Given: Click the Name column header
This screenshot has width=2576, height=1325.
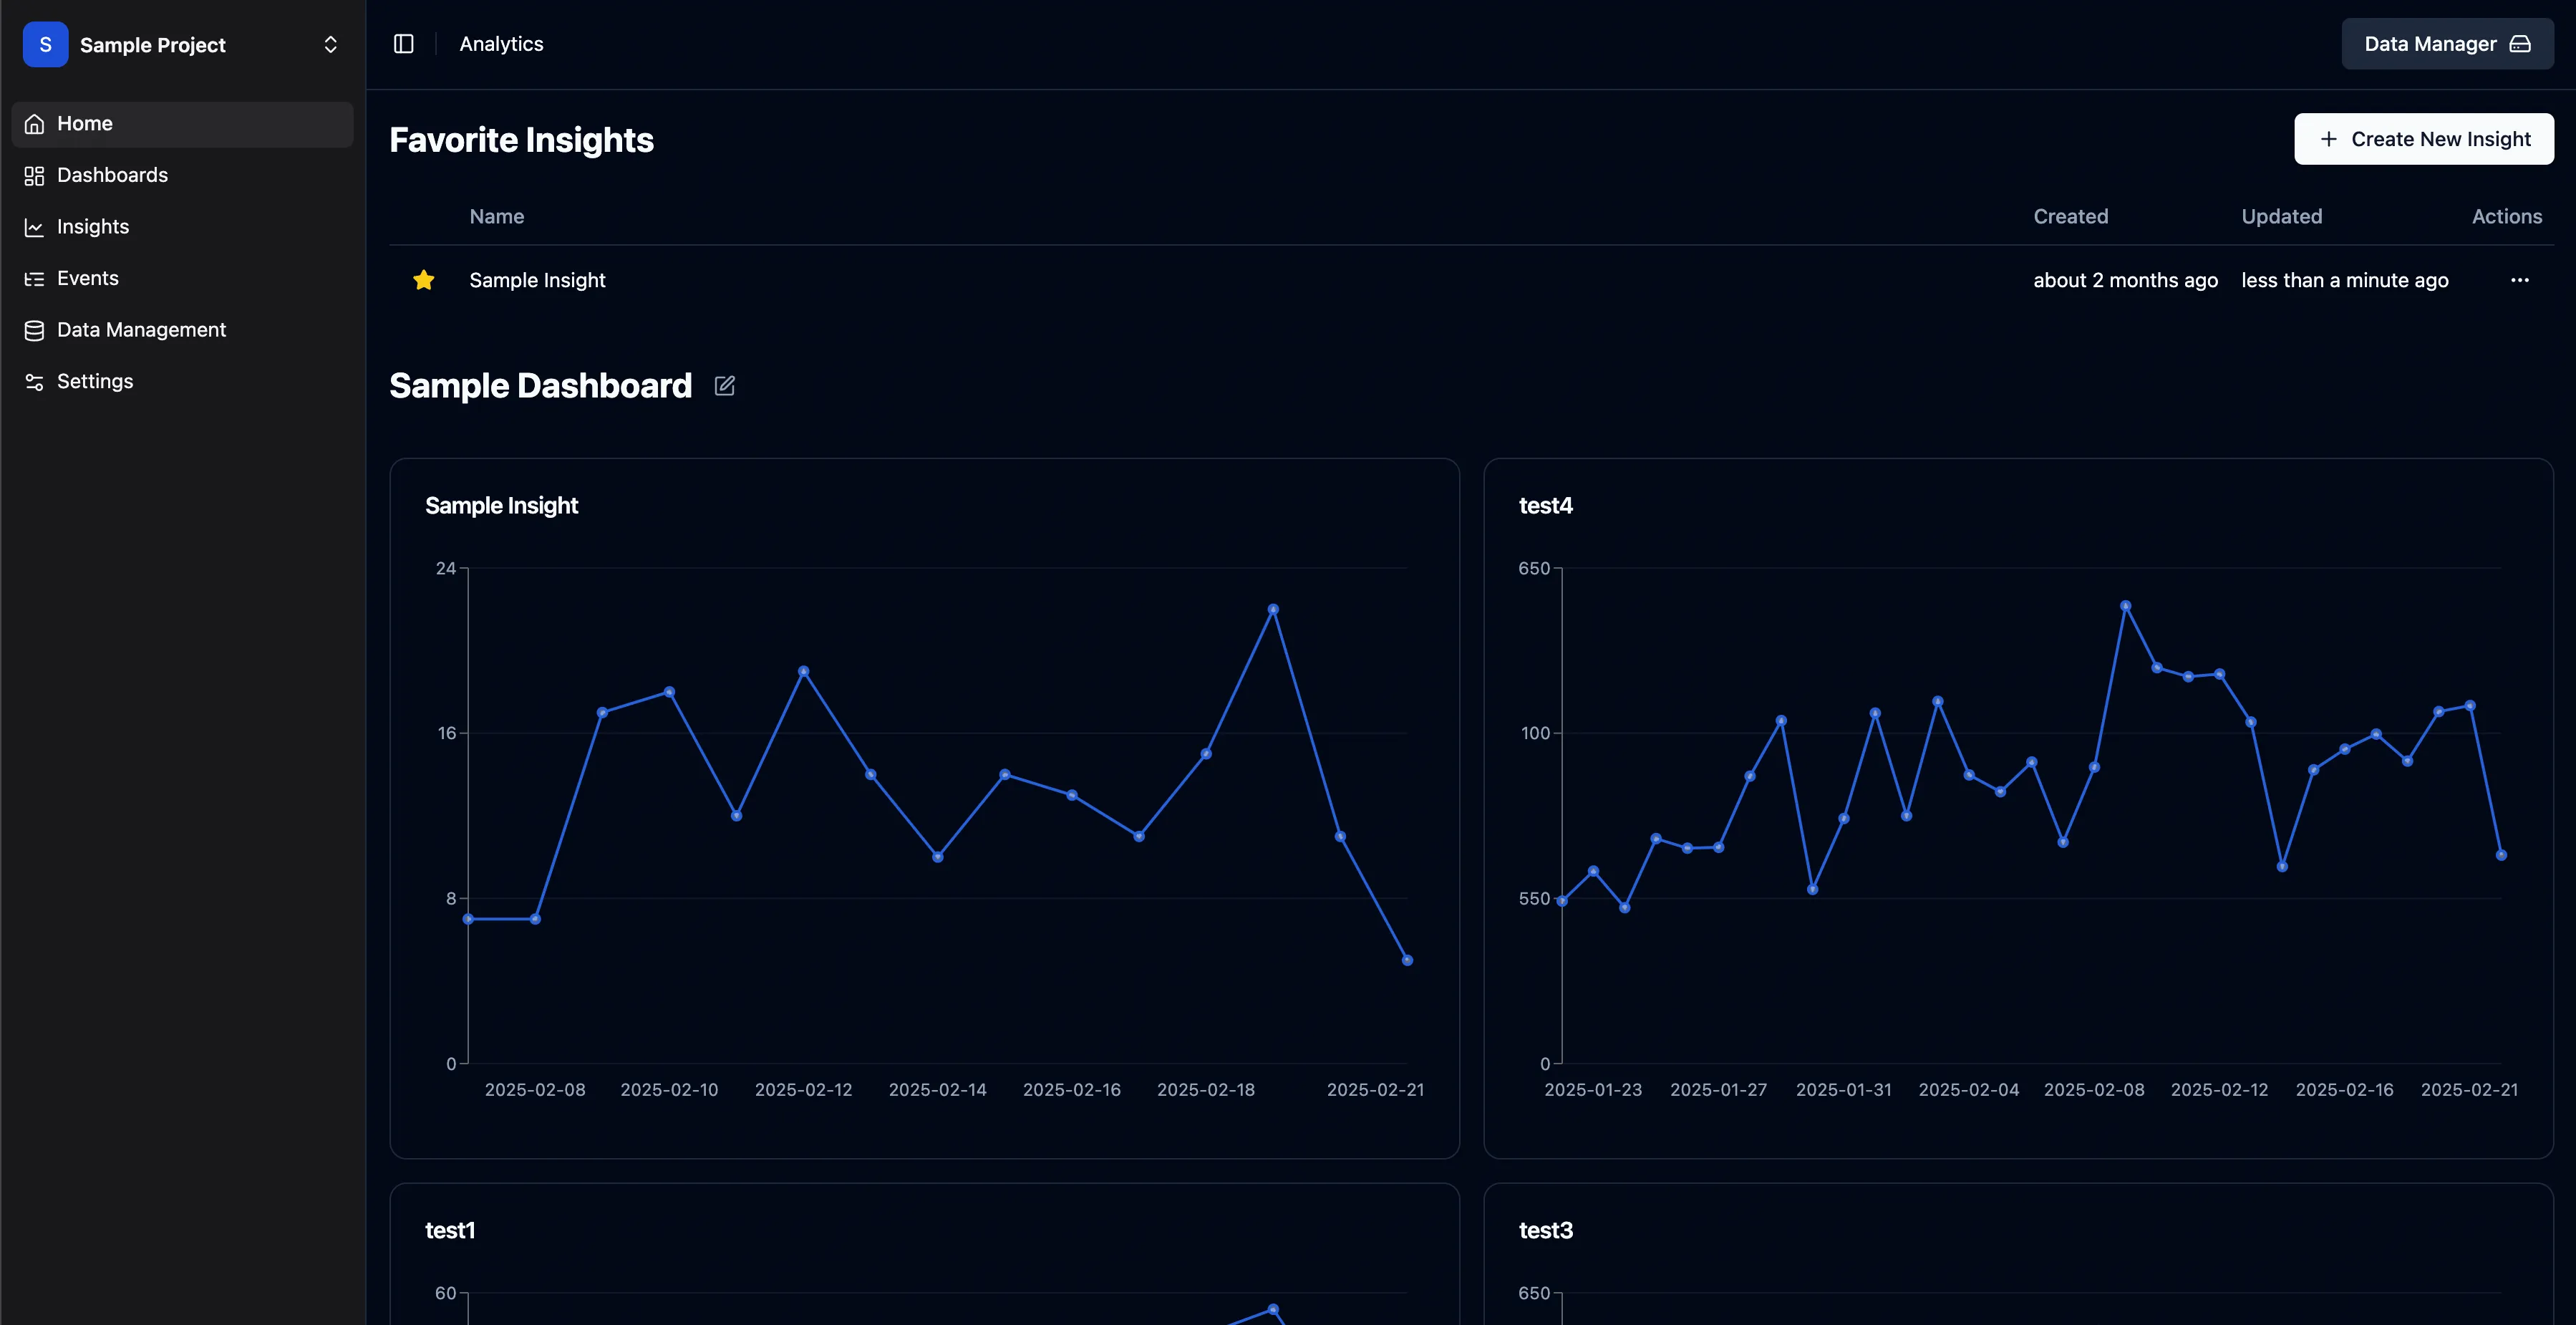Looking at the screenshot, I should tap(497, 217).
